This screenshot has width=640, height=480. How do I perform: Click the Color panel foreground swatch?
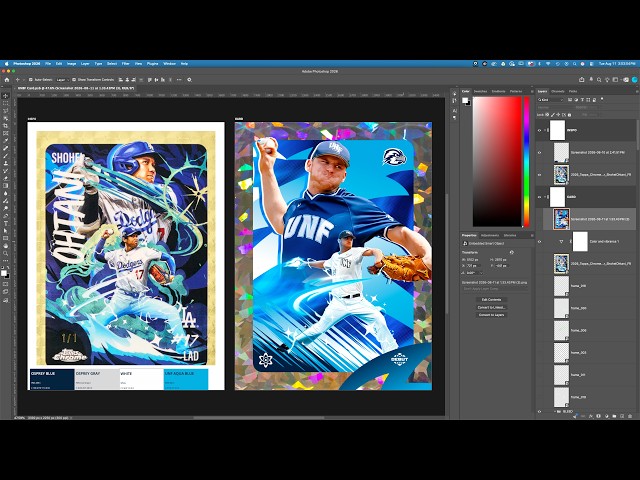tap(464, 100)
